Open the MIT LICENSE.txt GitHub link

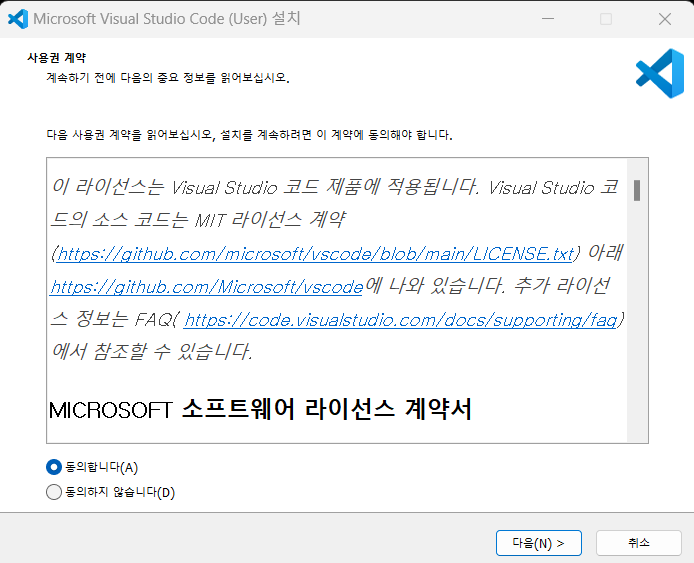315,254
